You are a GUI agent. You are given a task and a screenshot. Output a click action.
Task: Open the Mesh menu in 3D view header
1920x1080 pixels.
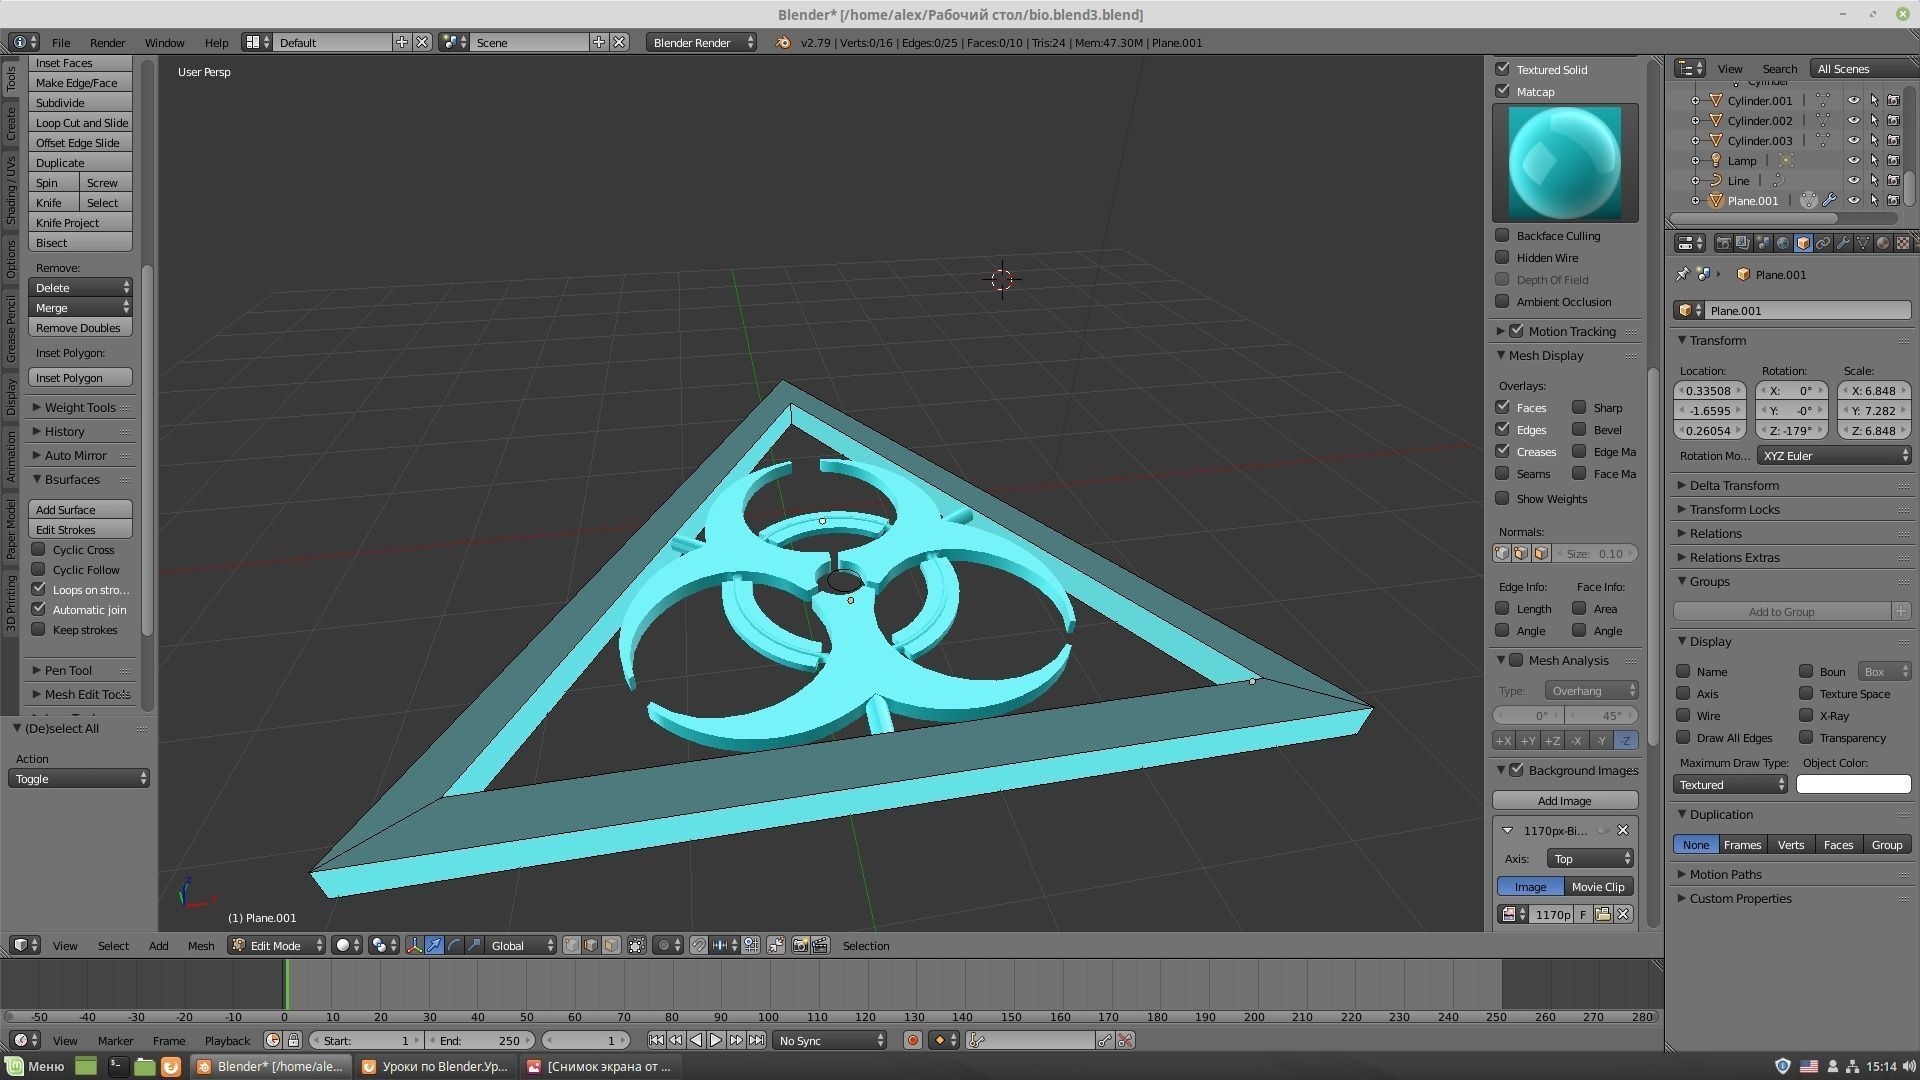[200, 945]
